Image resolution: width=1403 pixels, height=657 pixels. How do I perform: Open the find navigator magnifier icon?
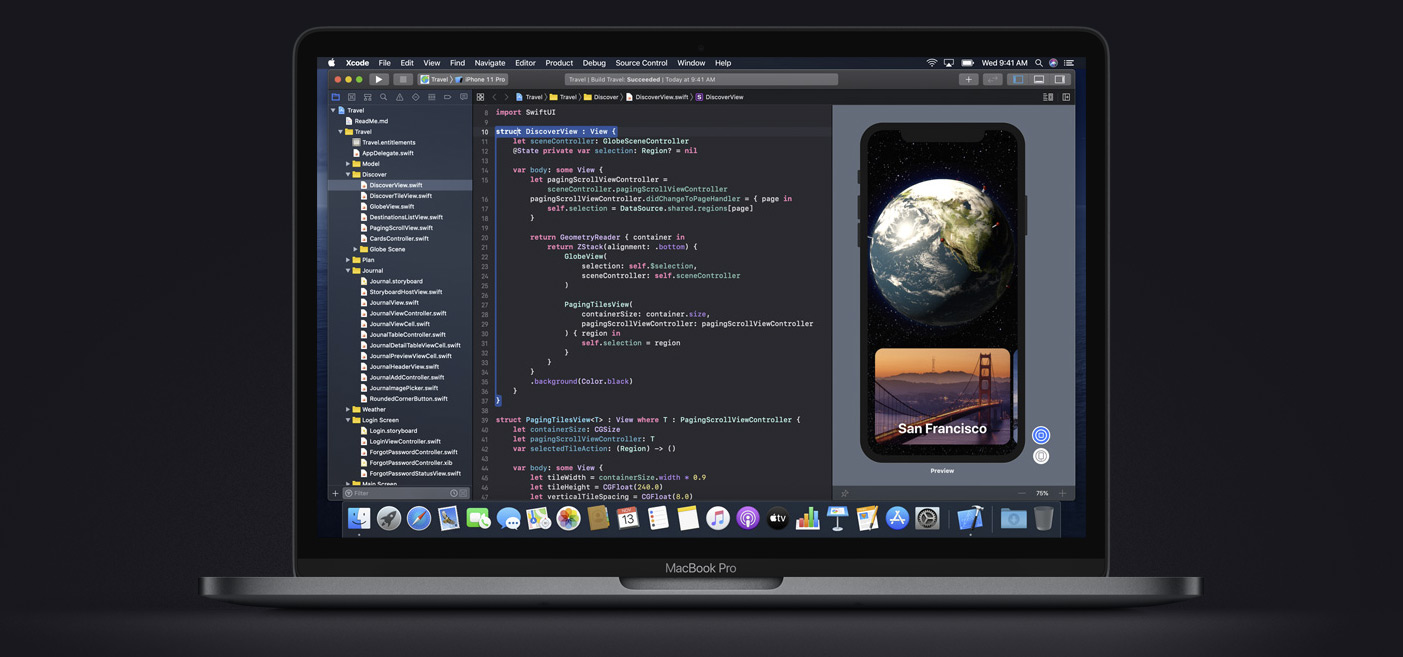(383, 97)
